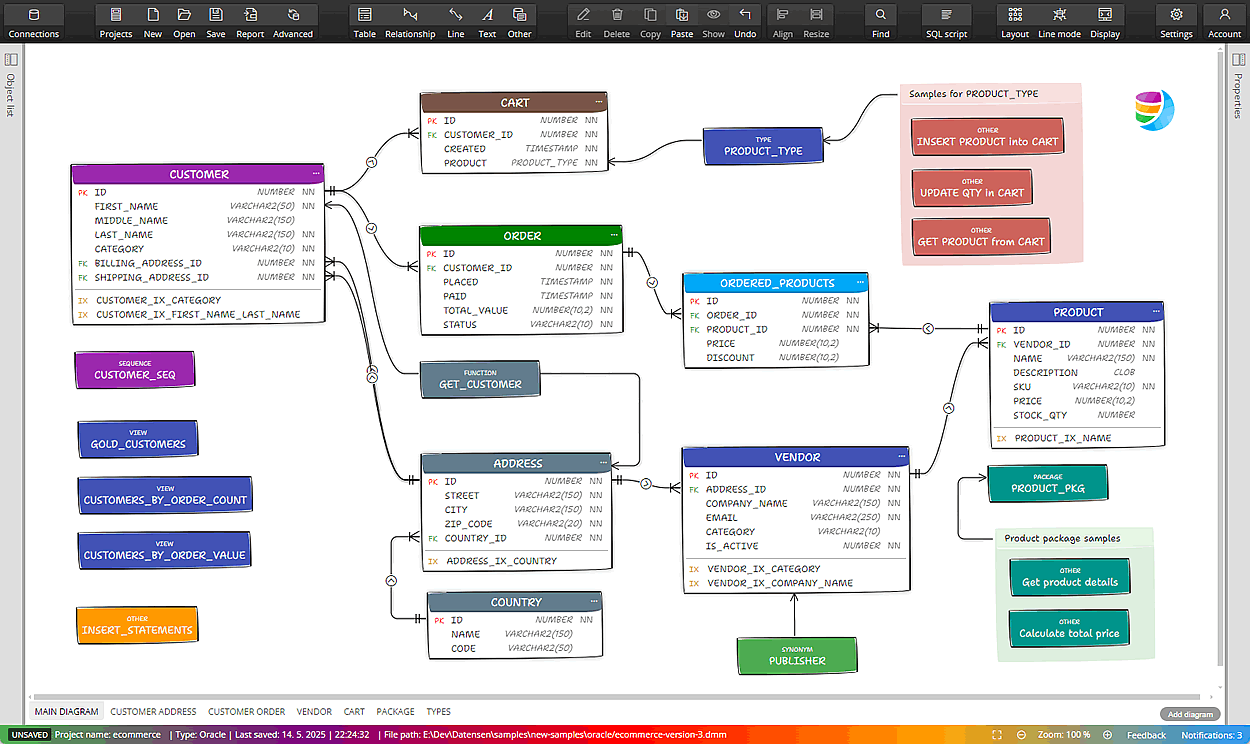Select the Table tool
1250x744 pixels.
[x=365, y=21]
